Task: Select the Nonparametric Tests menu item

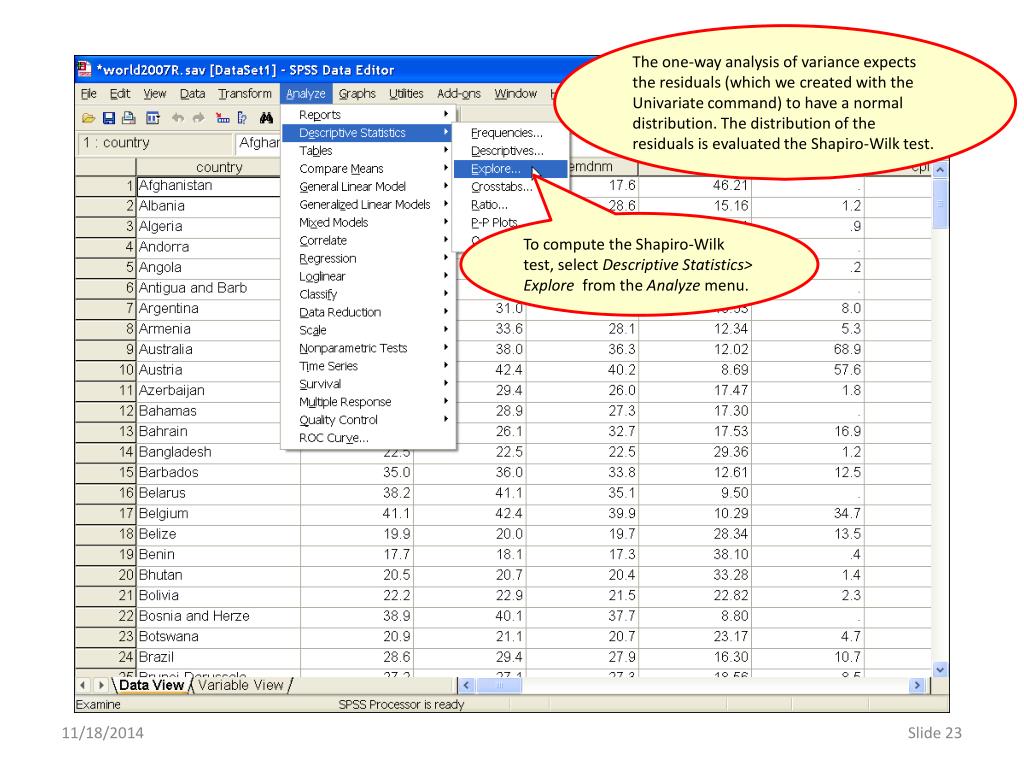Action: [x=368, y=348]
